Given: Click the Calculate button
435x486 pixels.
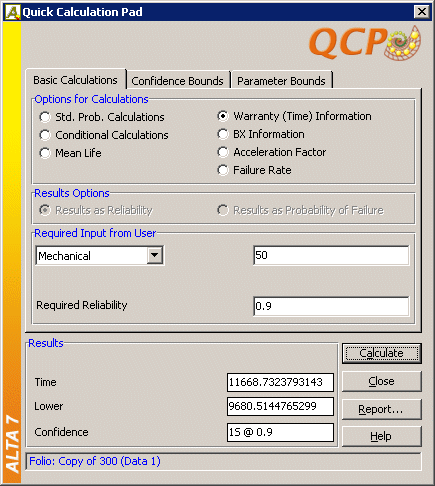Looking at the screenshot, I should 382,353.
